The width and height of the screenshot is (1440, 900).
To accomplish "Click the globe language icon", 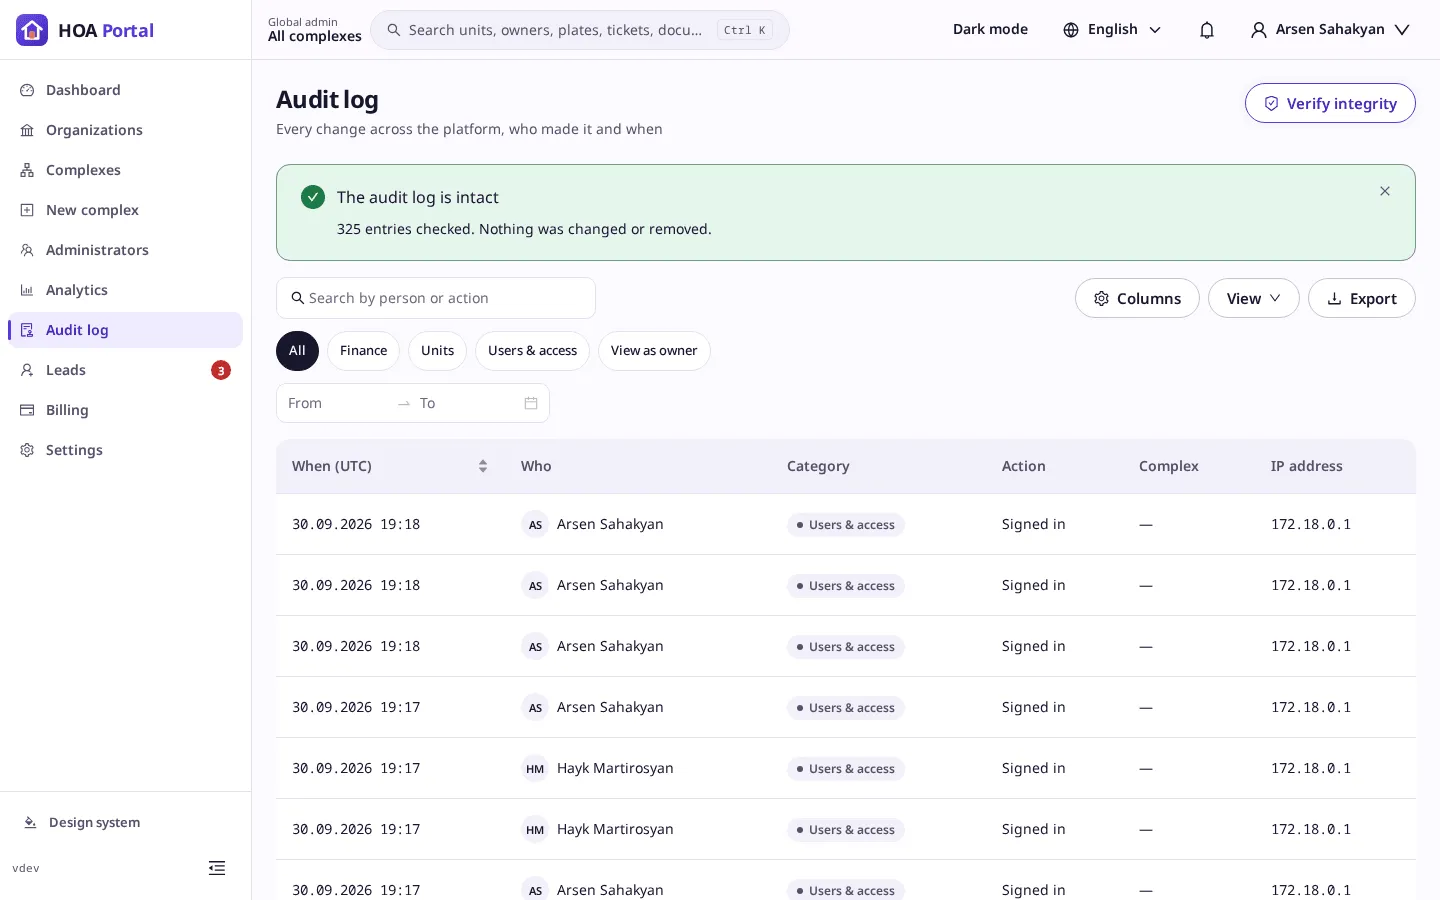I will pyautogui.click(x=1071, y=30).
